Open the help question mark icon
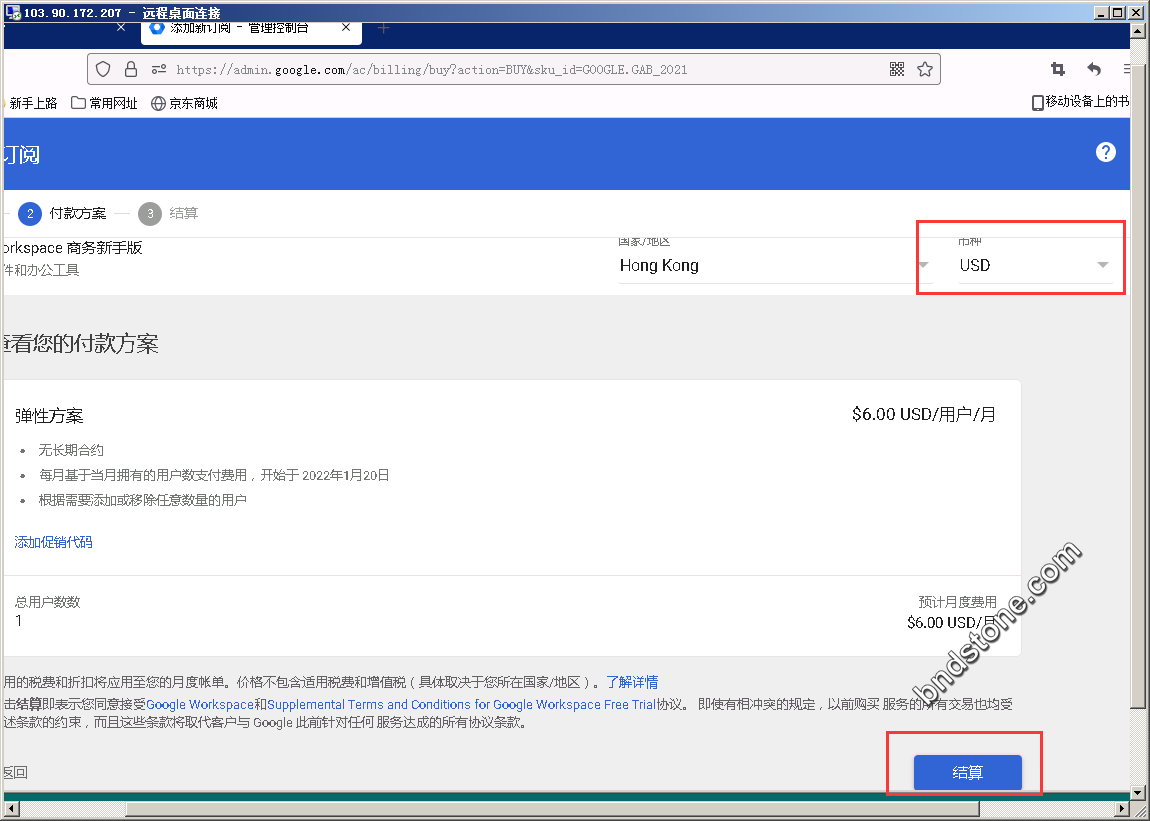1150x821 pixels. [1105, 152]
